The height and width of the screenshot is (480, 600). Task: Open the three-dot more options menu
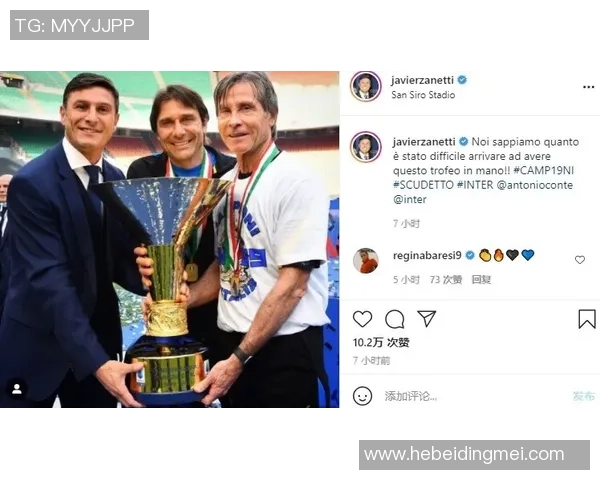point(588,87)
